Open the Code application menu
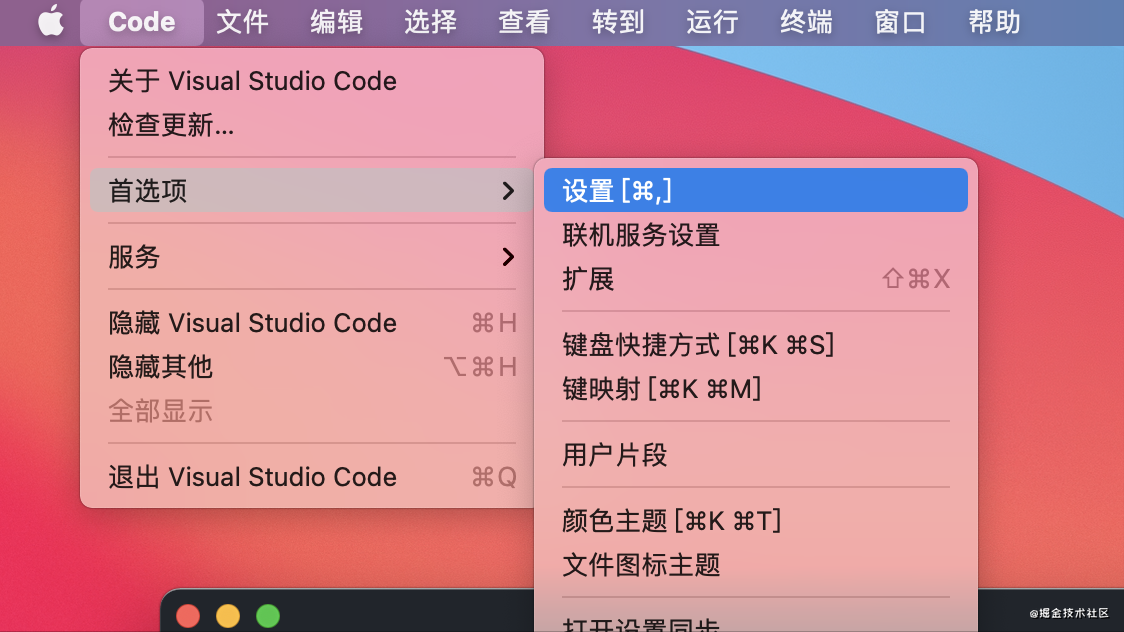The width and height of the screenshot is (1124, 632). tap(141, 22)
